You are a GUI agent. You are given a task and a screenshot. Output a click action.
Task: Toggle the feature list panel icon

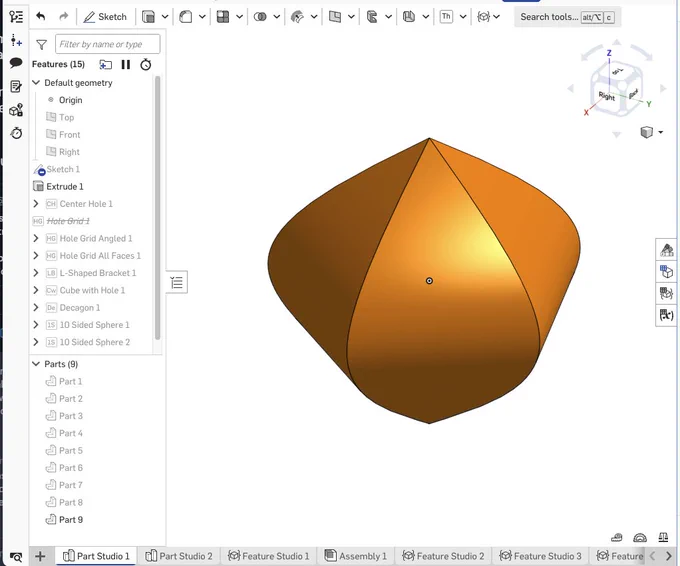[16, 17]
